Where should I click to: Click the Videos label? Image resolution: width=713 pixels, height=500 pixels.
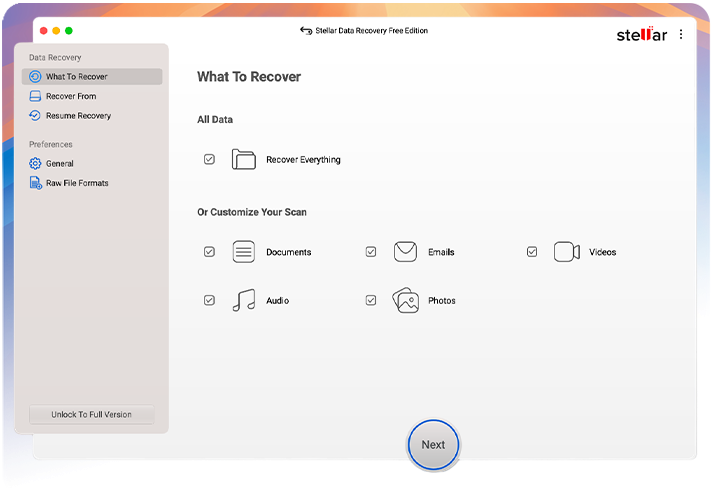(x=603, y=252)
